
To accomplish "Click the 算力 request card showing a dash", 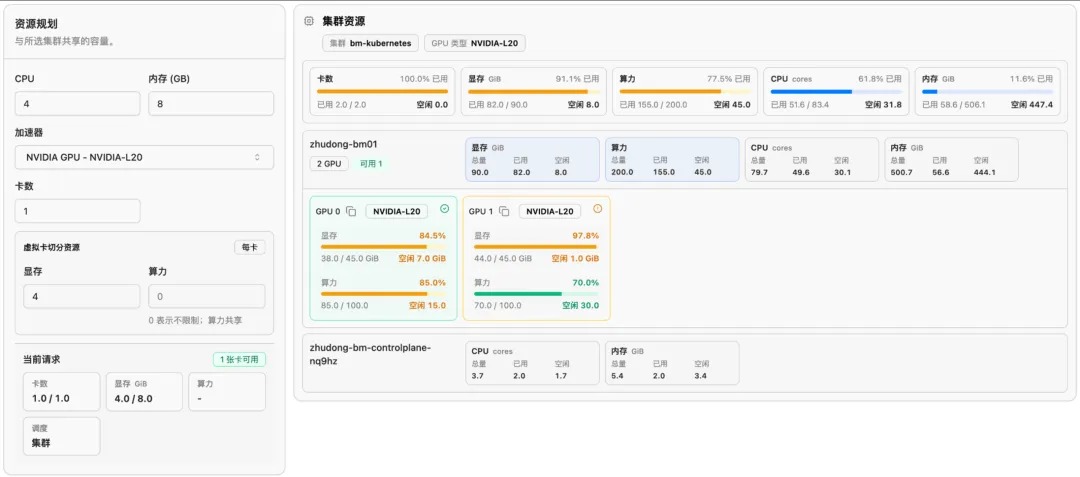I will point(227,392).
